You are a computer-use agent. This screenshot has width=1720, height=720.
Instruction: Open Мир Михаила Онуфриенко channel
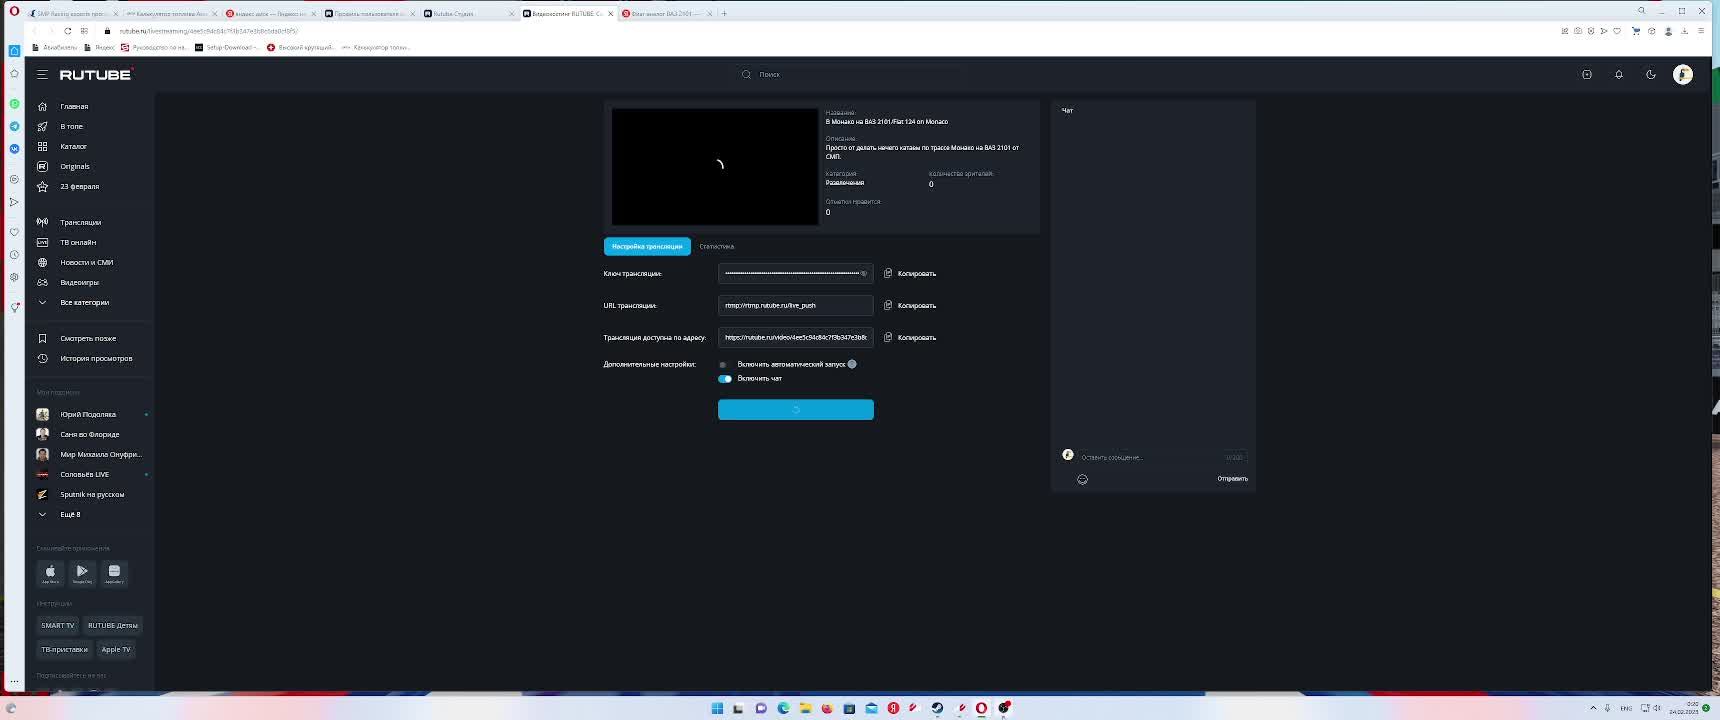click(100, 454)
